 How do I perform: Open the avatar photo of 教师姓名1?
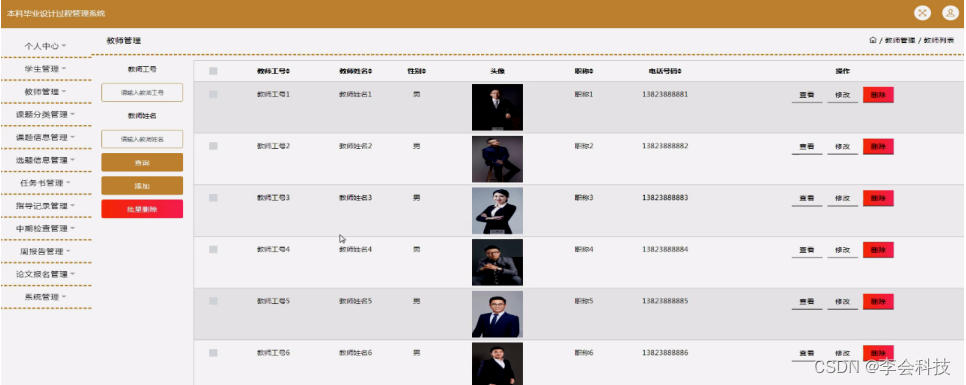click(x=497, y=107)
